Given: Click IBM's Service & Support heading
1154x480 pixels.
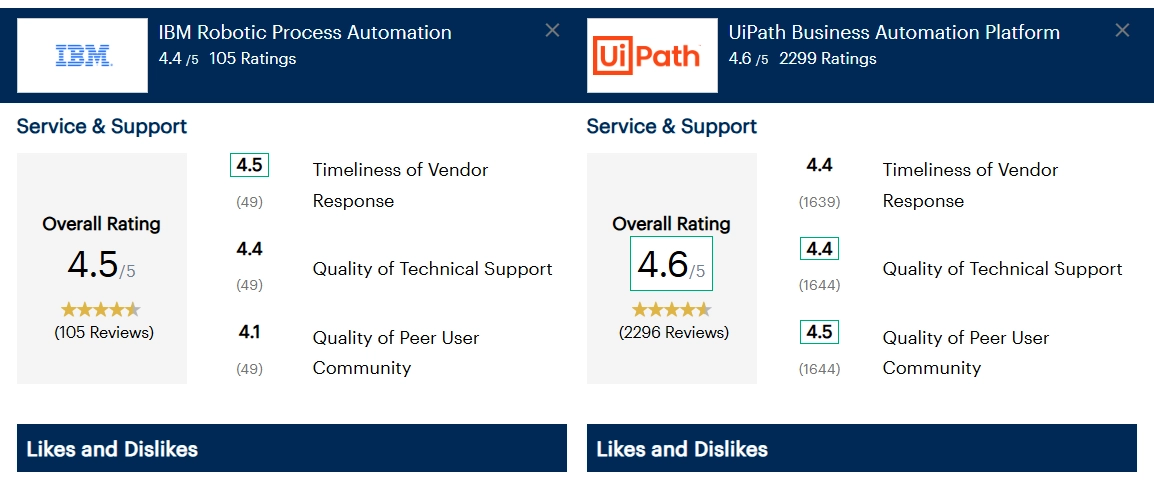Looking at the screenshot, I should pyautogui.click(x=102, y=127).
